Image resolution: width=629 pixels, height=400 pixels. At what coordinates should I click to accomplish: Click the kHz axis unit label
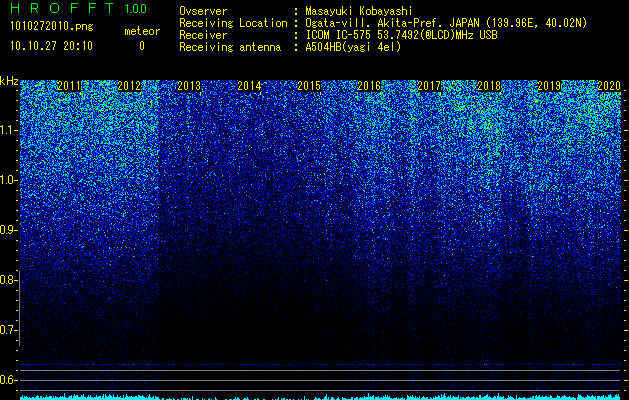9,81
